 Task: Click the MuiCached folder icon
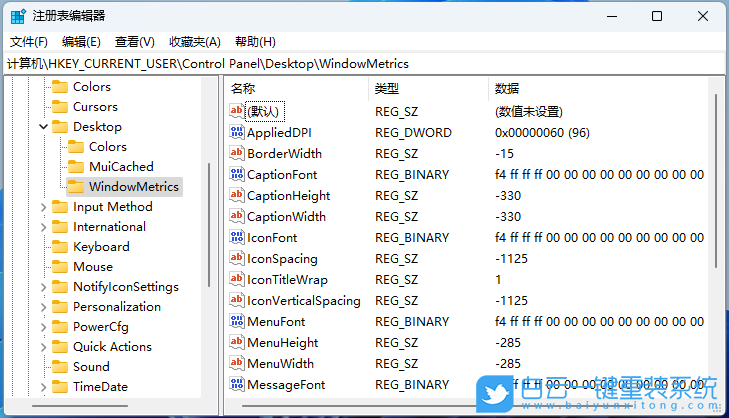[x=76, y=167]
